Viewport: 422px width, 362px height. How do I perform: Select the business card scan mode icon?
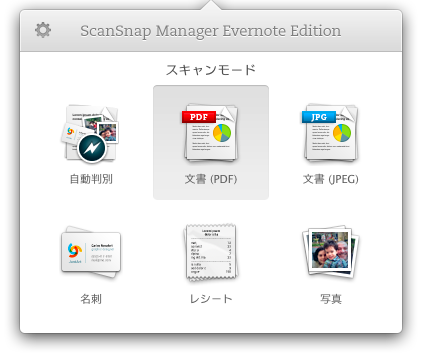91,252
